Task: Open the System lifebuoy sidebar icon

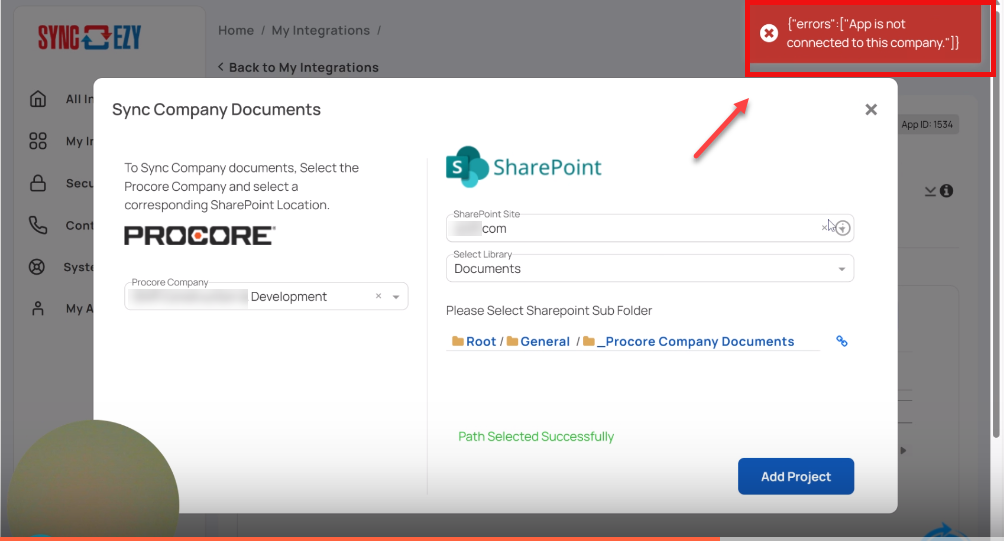Action: point(37,267)
